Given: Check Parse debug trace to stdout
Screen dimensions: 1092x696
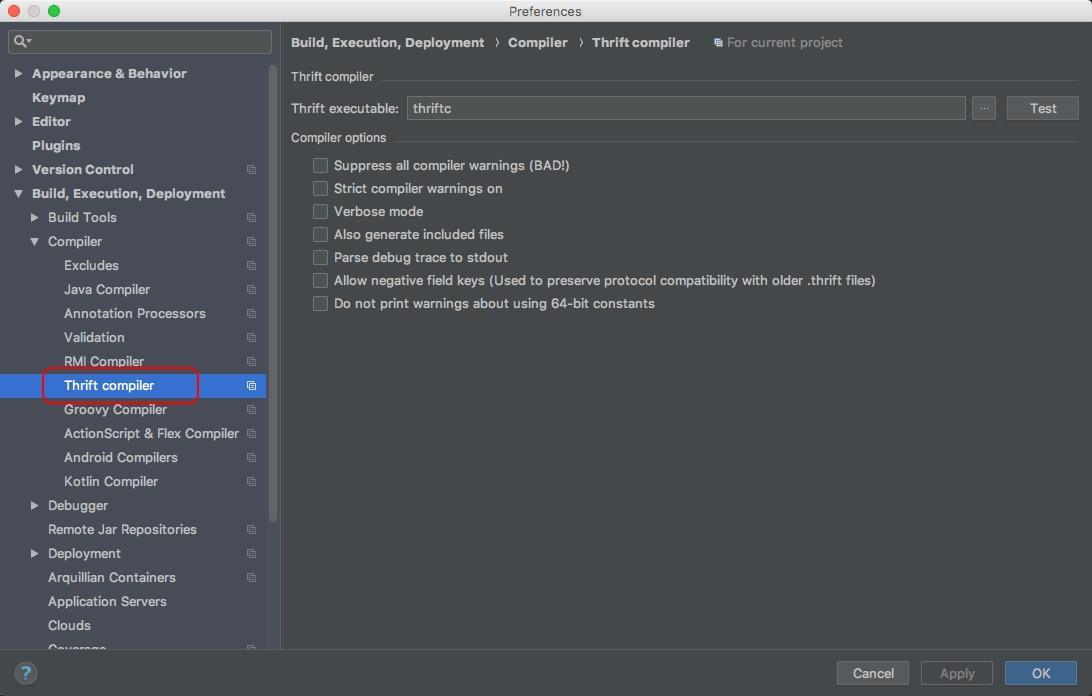Looking at the screenshot, I should (320, 257).
